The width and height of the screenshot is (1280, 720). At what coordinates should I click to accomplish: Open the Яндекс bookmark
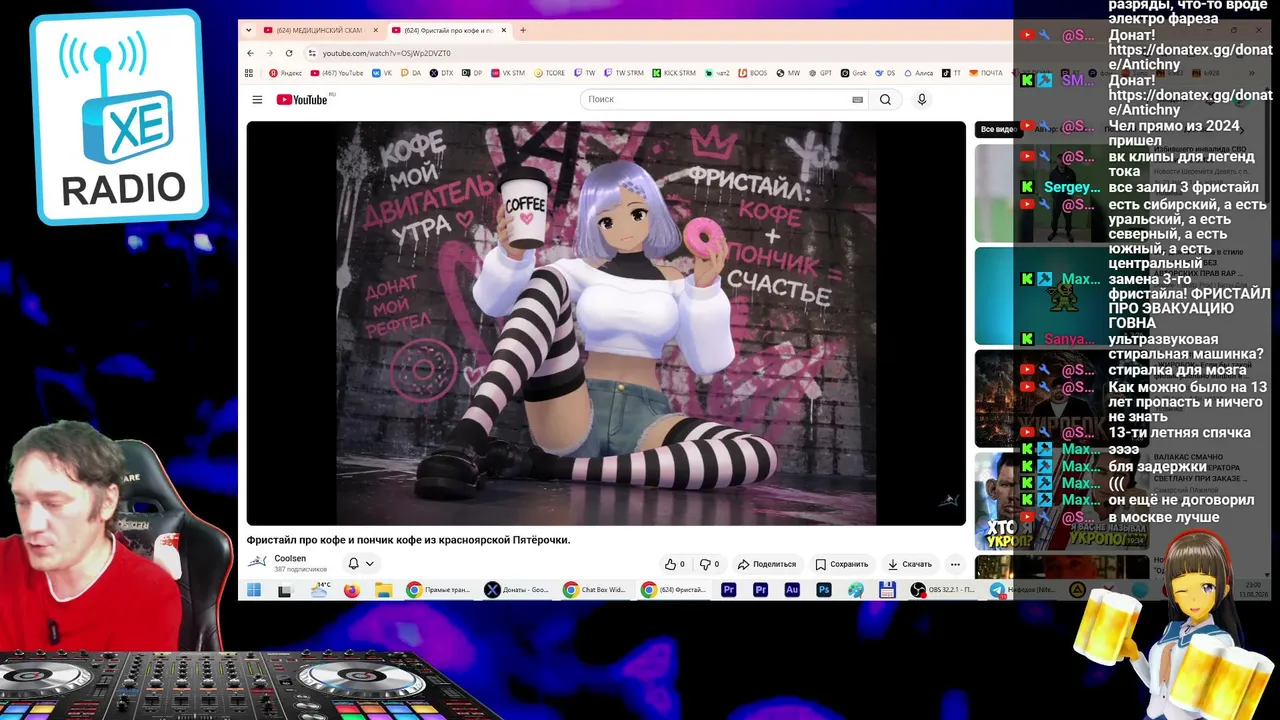tap(286, 73)
